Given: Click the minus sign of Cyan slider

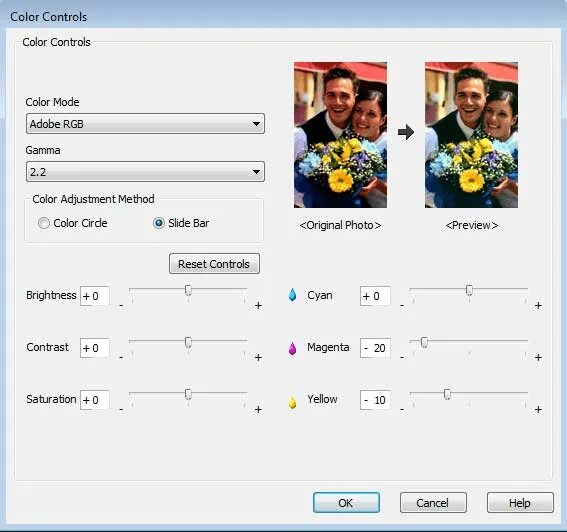Looking at the screenshot, I should pos(402,306).
